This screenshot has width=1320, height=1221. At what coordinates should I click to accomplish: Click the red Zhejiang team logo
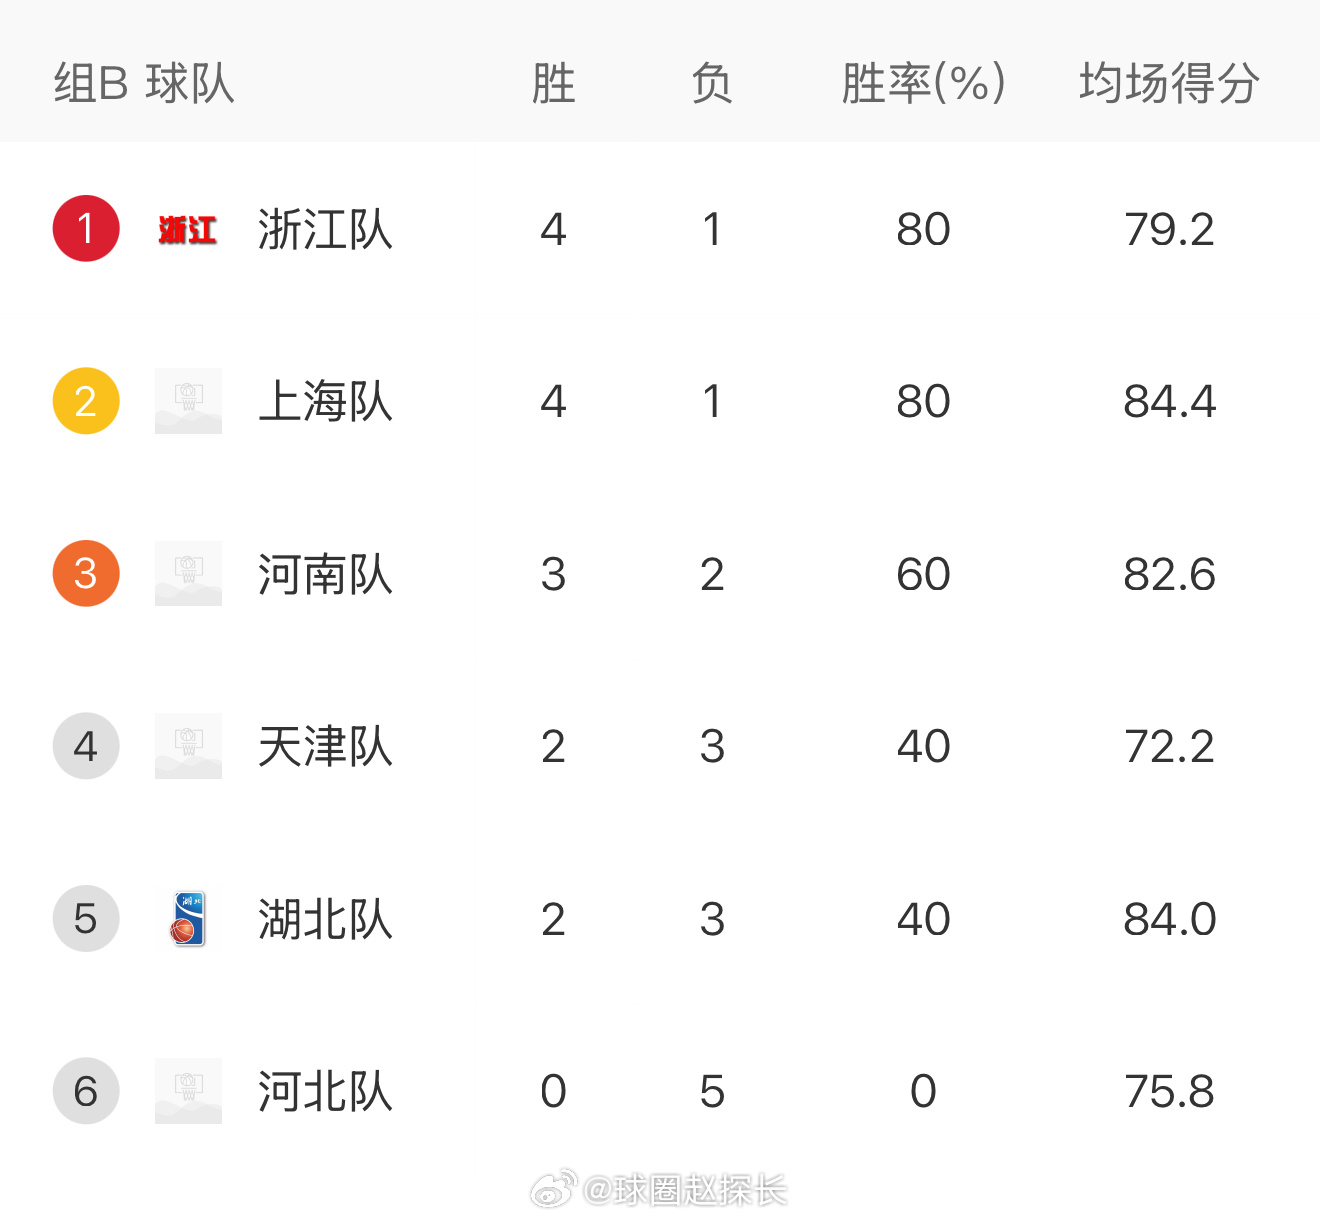point(188,230)
